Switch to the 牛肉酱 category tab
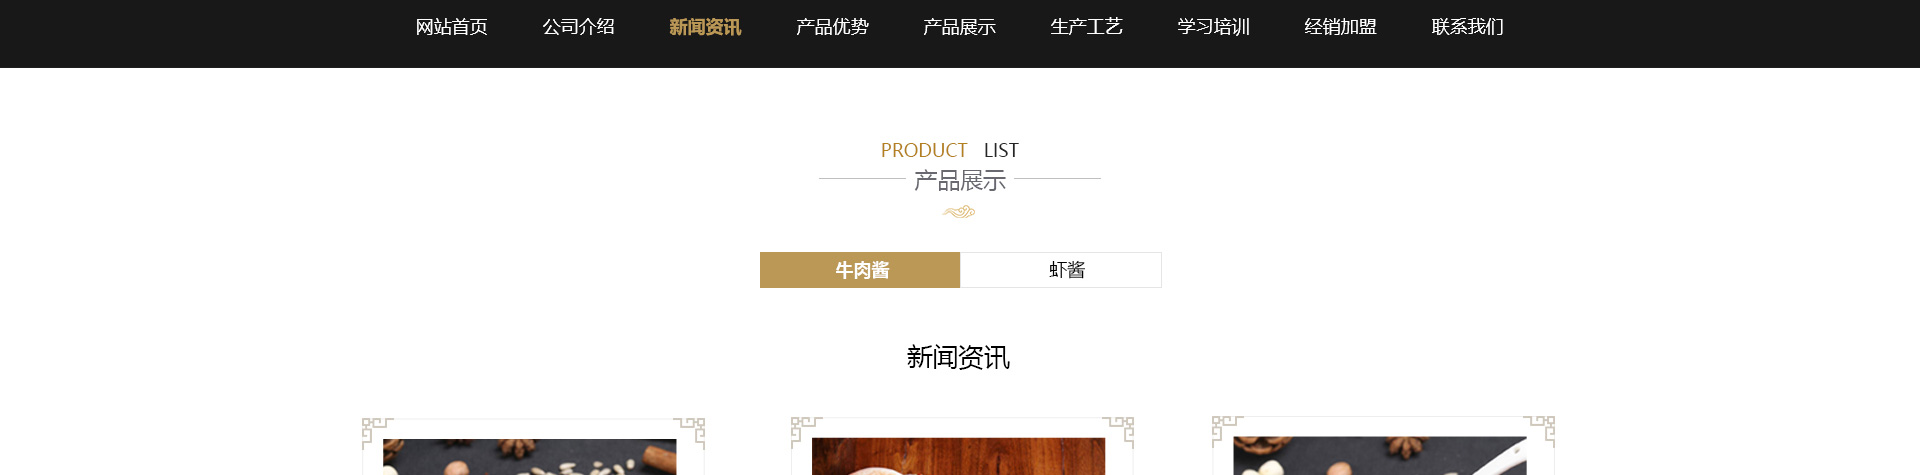 (x=860, y=270)
